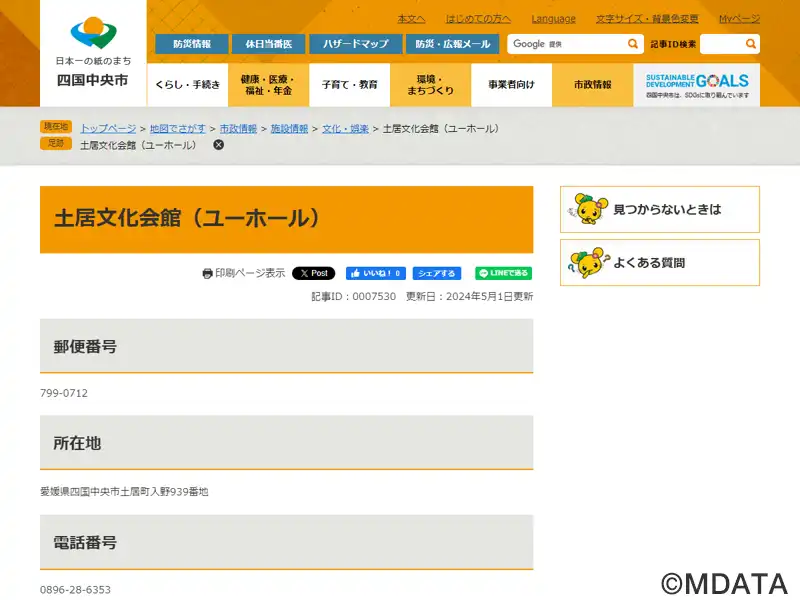800x600 pixels.
Task: Click the postal code 799-0712
Action: (x=64, y=393)
